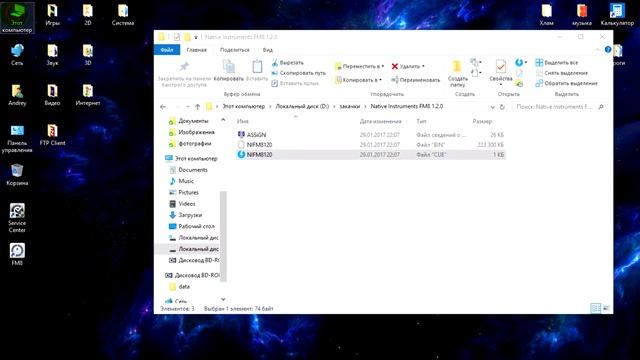Viewport: 640px width, 360px height.
Task: Switch to the Вид ribbon tab
Action: 268,50
